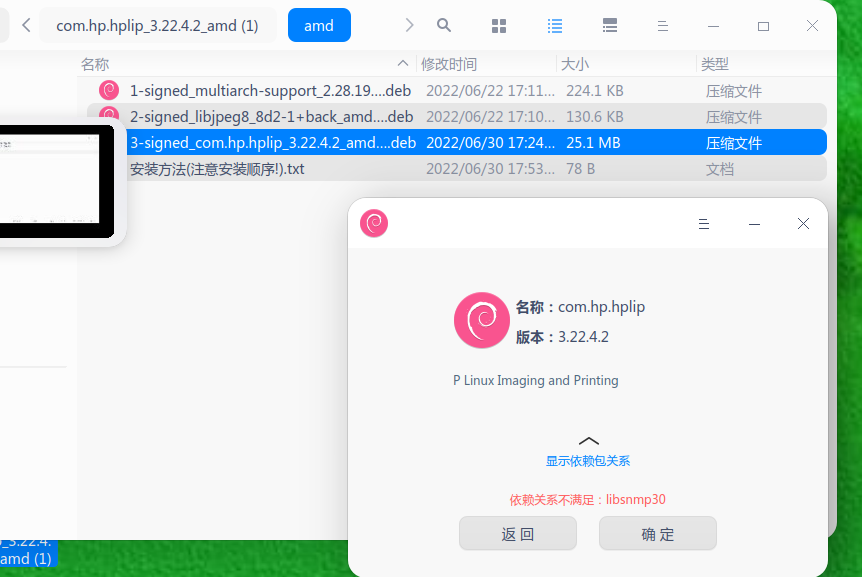862x577 pixels.
Task: Toggle name sort order arrow
Action: pos(403,64)
